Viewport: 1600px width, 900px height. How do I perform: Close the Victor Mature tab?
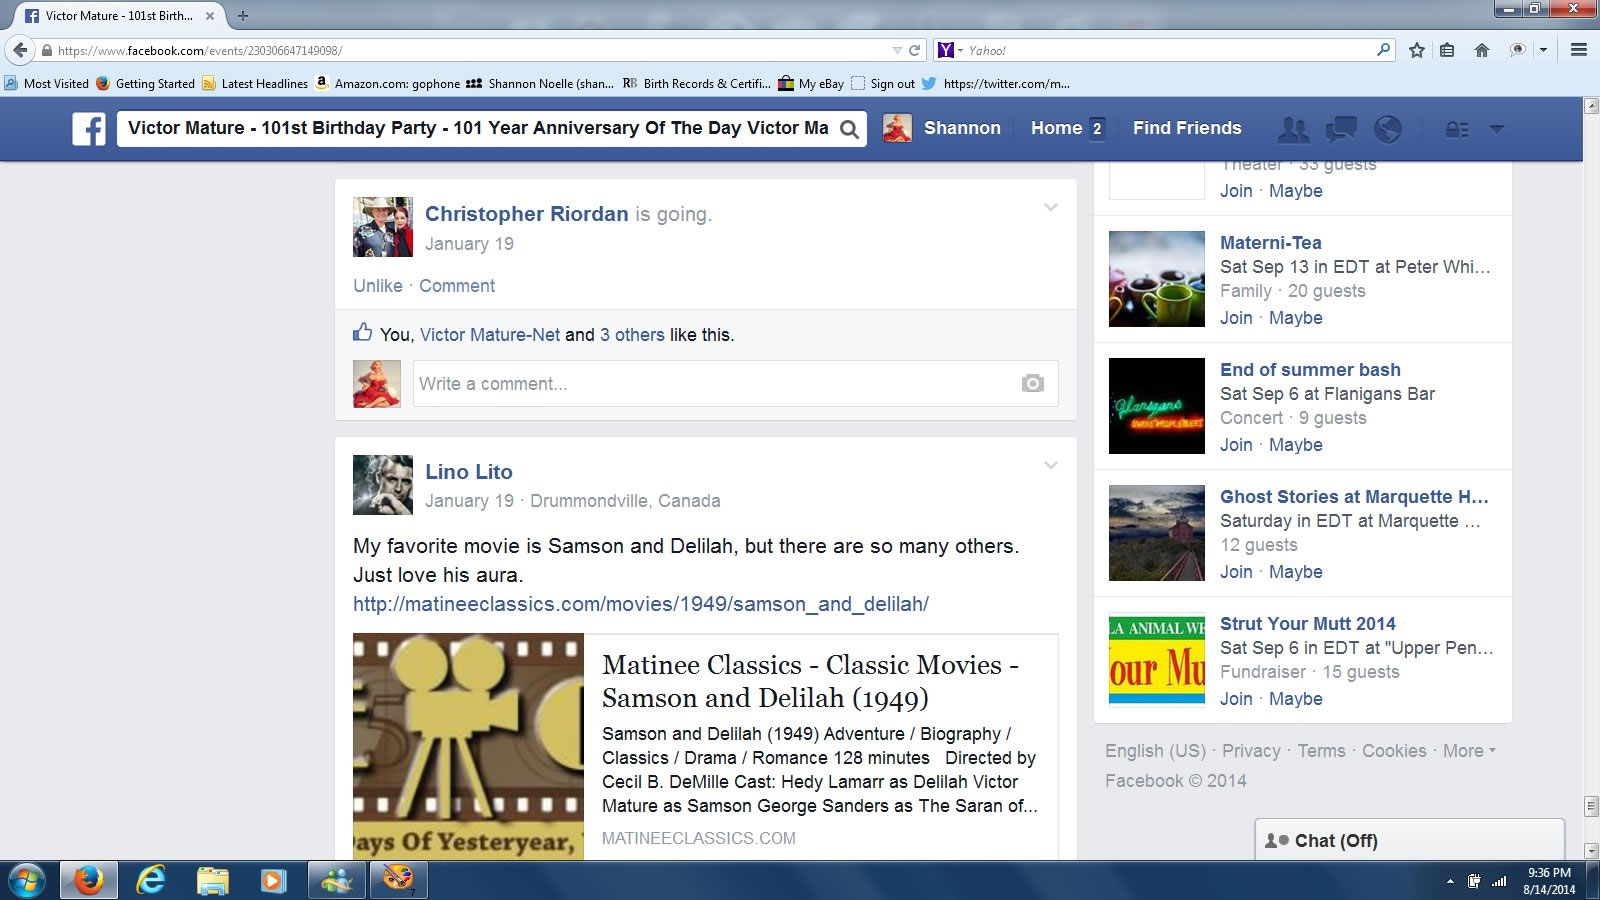click(209, 16)
